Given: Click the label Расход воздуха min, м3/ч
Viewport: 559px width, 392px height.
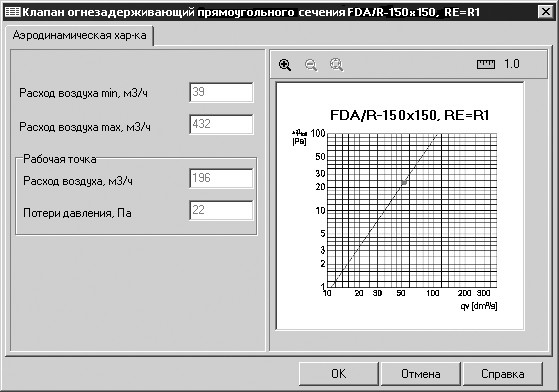Looking at the screenshot, I should click(83, 93).
